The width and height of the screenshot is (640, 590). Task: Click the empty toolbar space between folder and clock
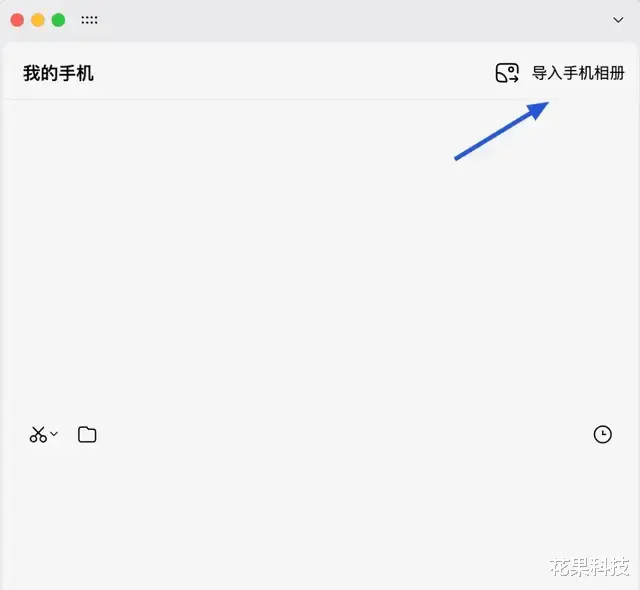tap(345, 435)
